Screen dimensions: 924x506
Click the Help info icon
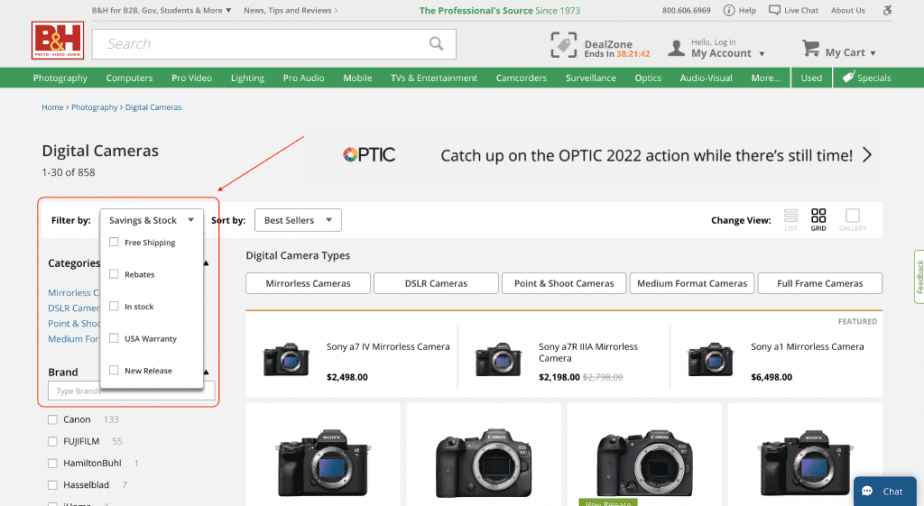tap(729, 10)
